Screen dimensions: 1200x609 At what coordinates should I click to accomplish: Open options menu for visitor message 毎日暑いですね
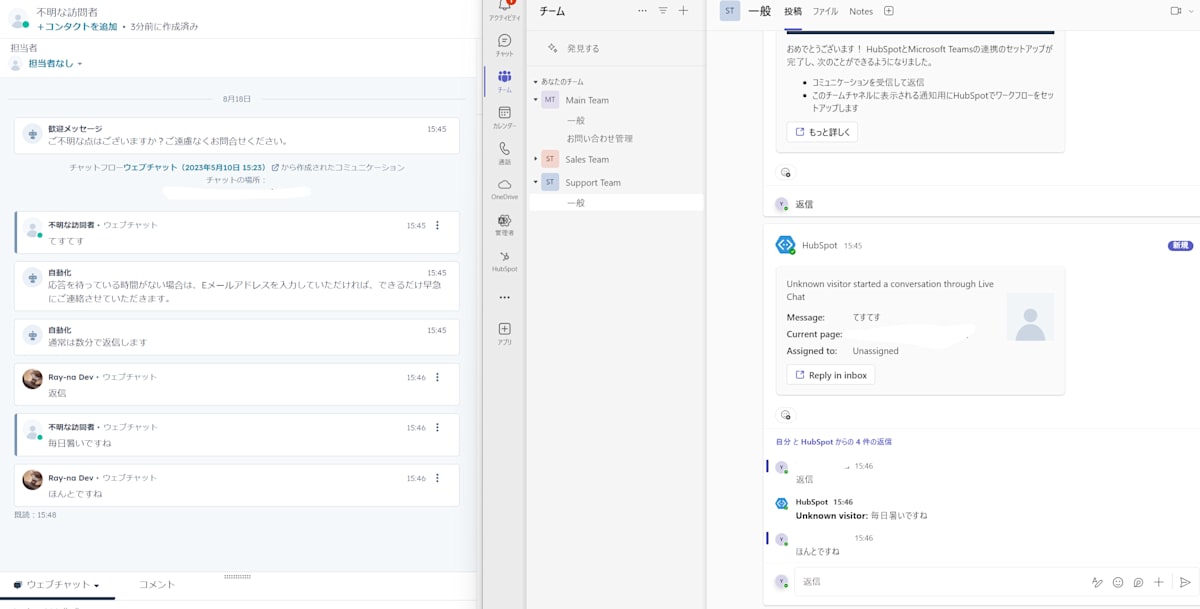437,428
